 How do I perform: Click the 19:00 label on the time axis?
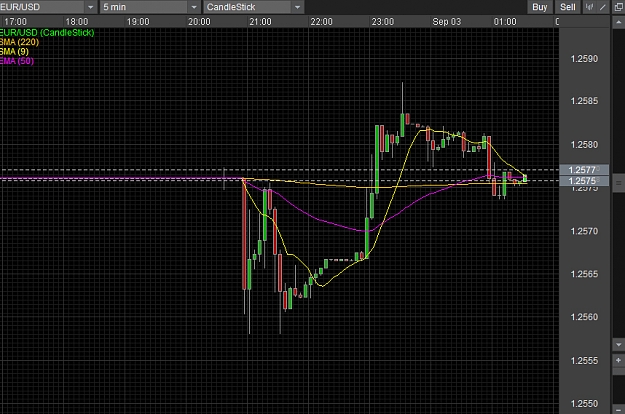tap(138, 22)
